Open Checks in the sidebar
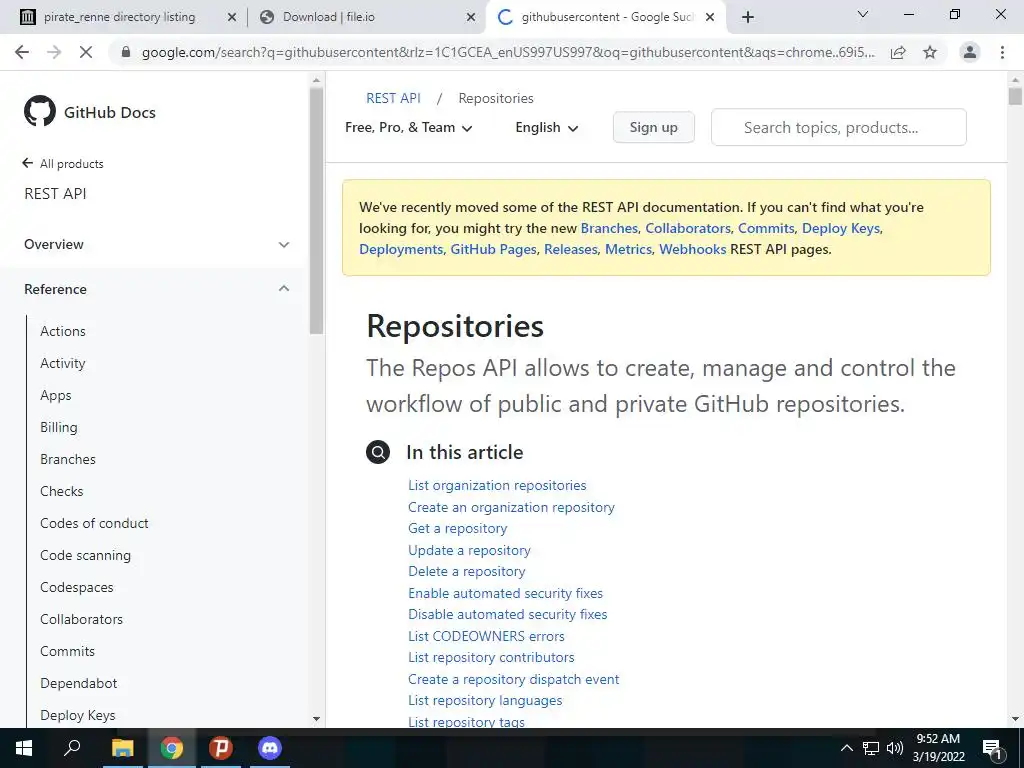The height and width of the screenshot is (768, 1024). coord(61,491)
